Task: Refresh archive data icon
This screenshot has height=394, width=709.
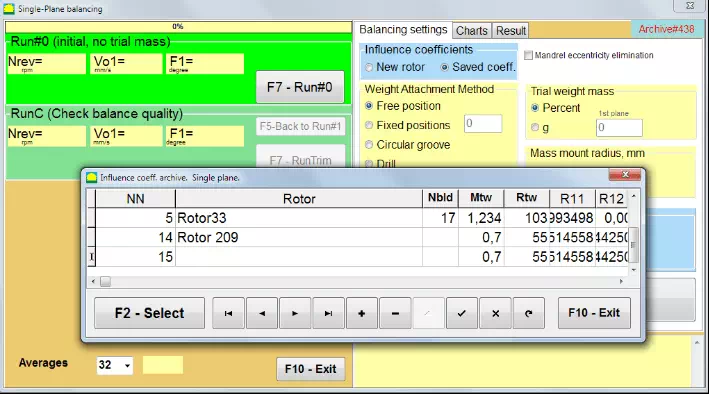Action: pos(529,313)
